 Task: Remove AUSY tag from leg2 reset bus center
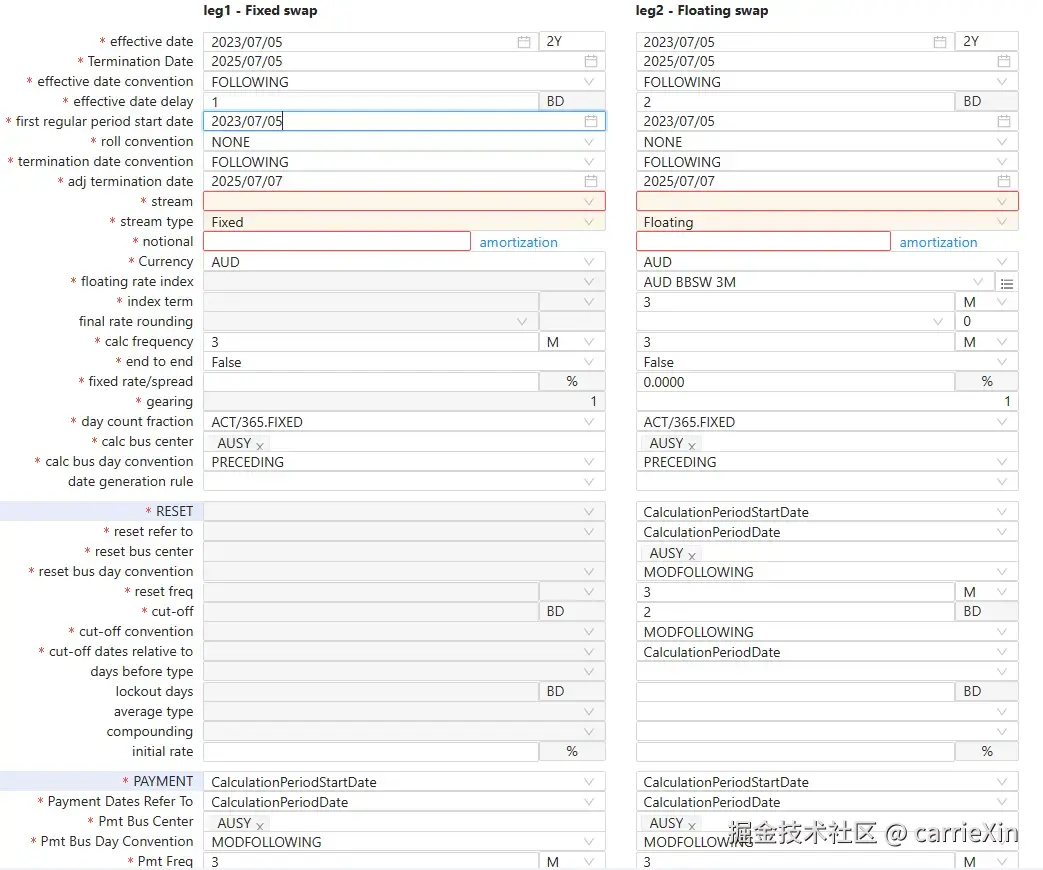click(x=692, y=555)
